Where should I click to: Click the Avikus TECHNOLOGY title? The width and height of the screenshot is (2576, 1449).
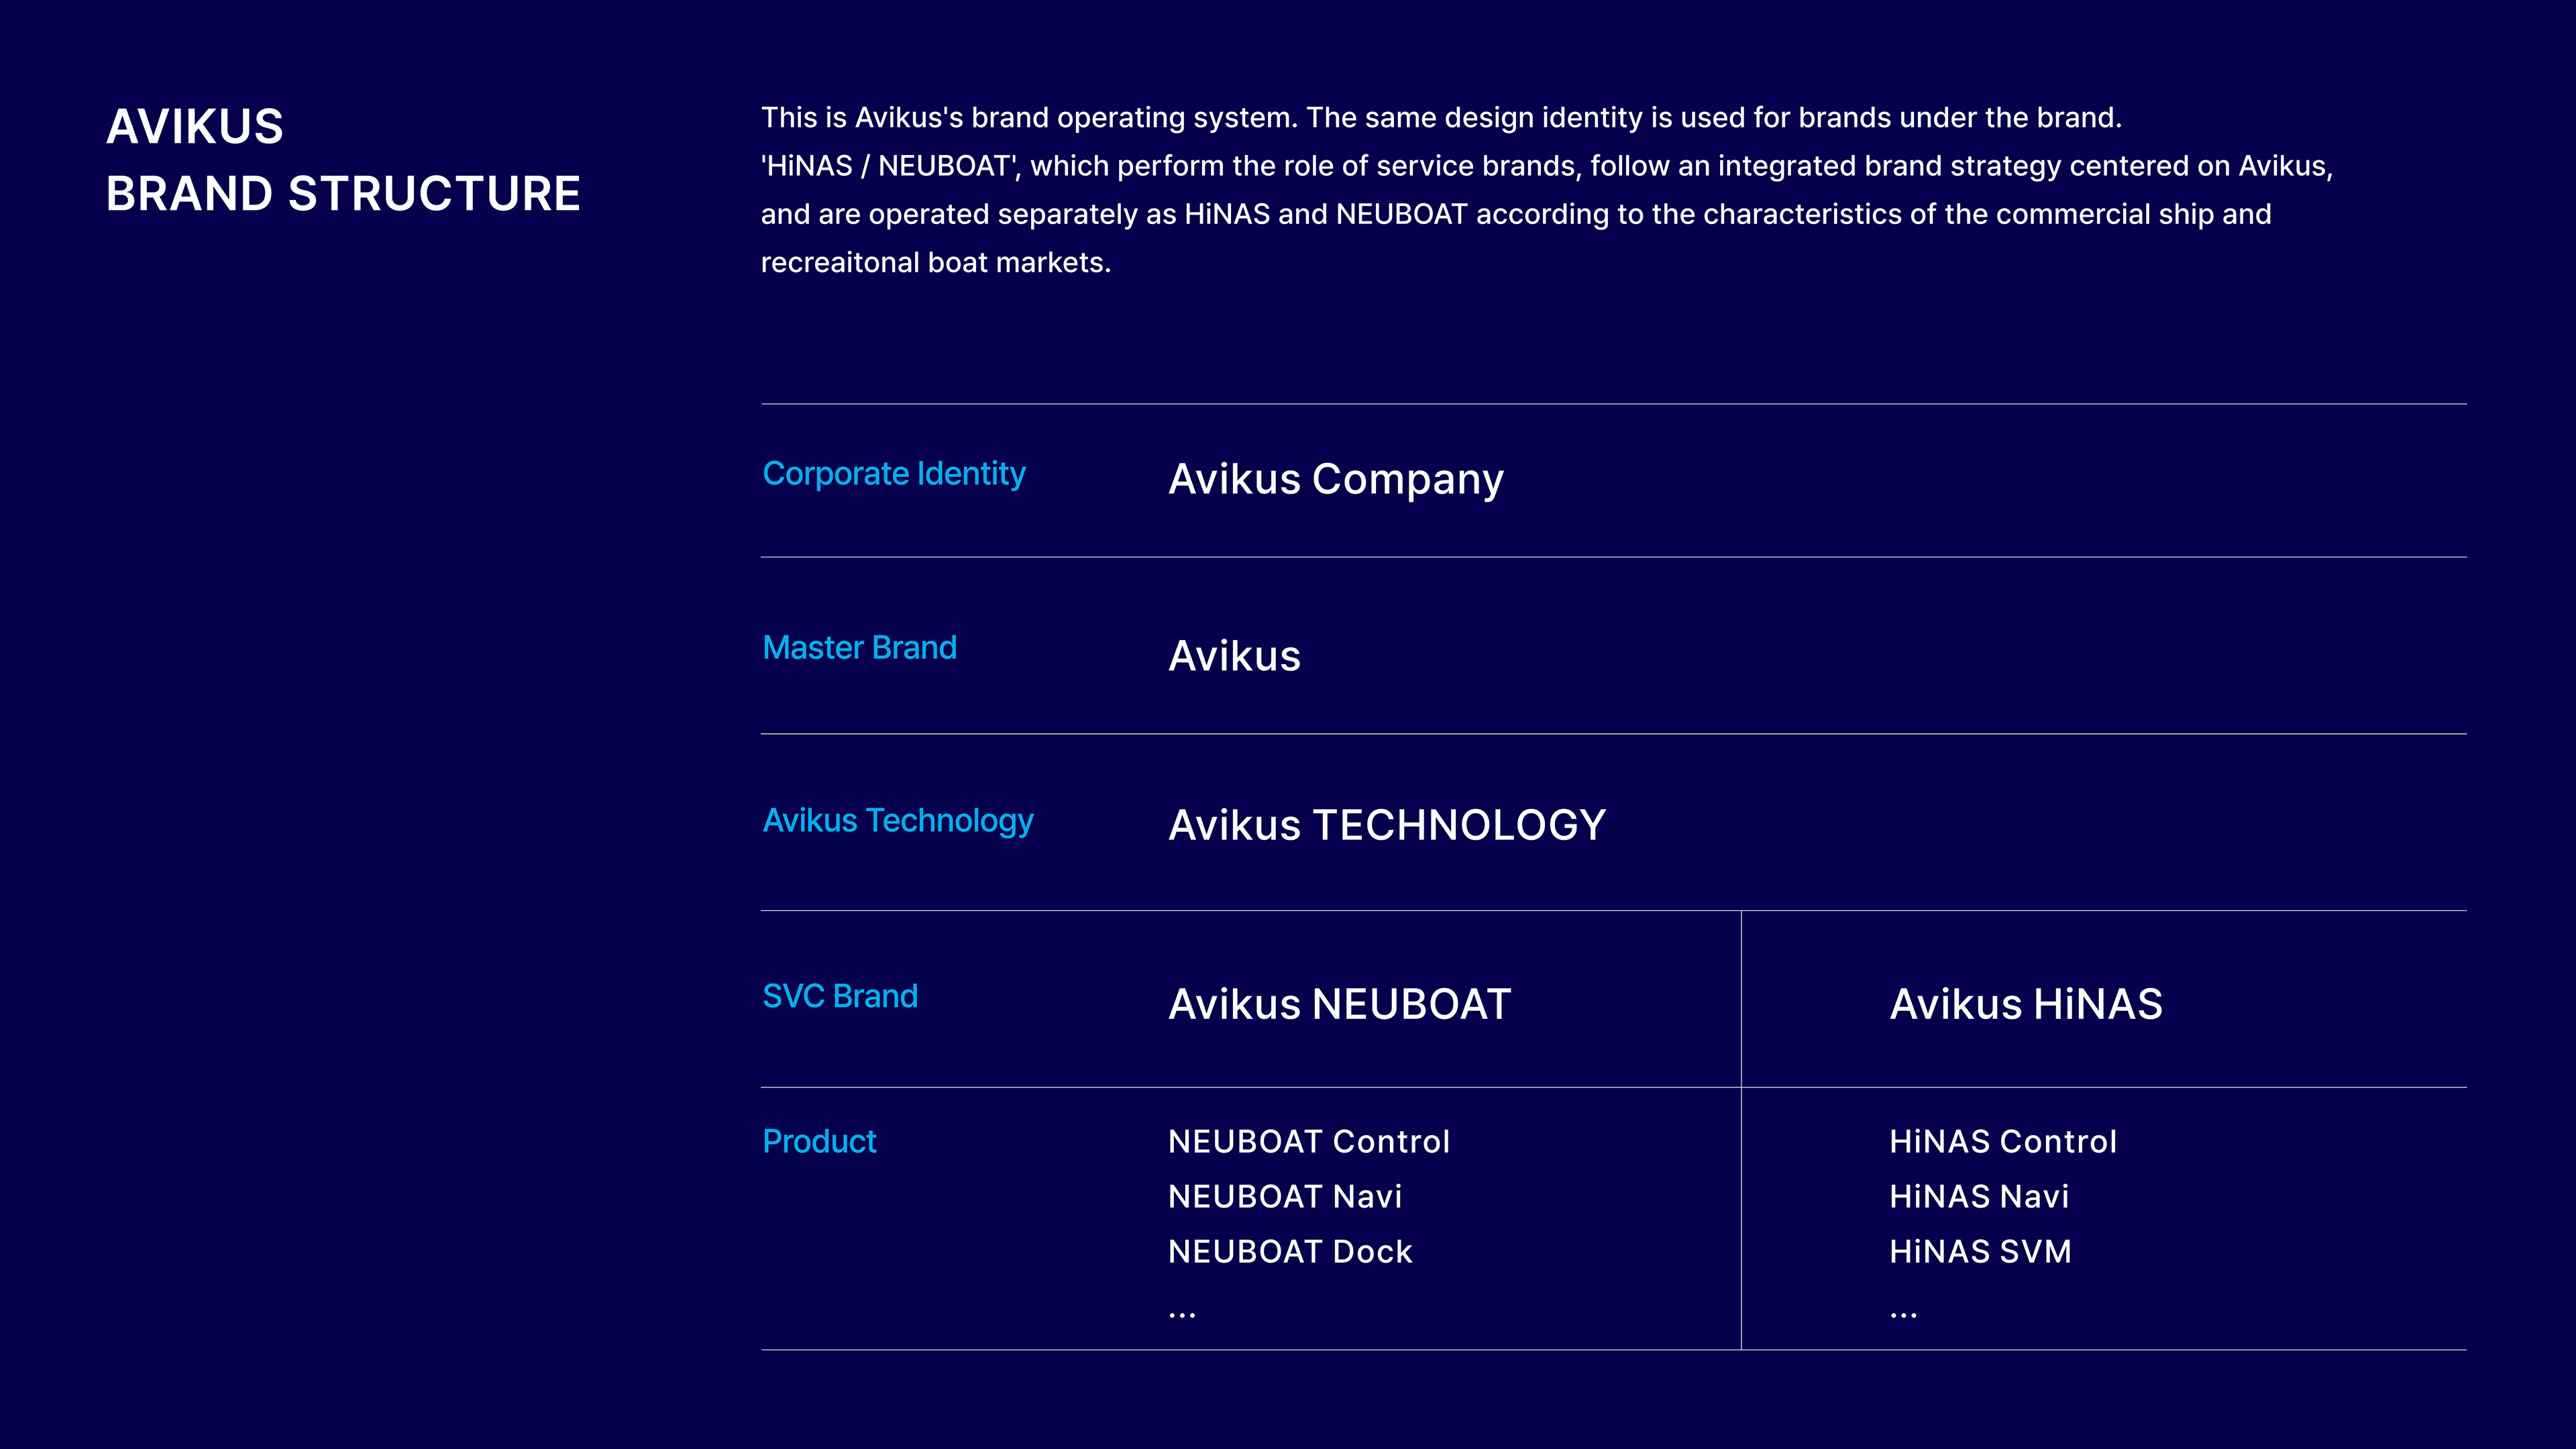(x=1387, y=826)
